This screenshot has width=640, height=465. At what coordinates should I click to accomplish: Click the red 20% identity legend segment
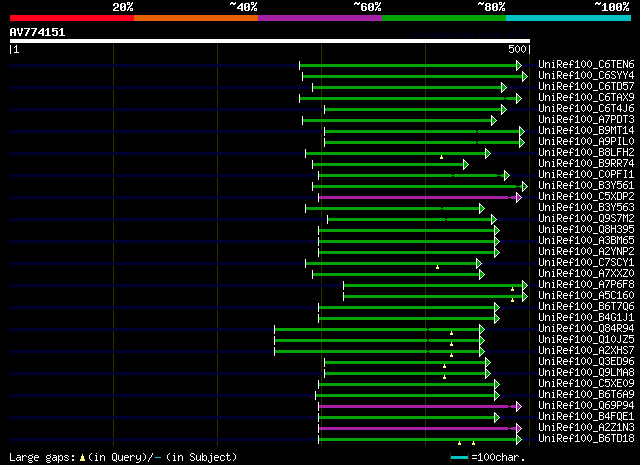[x=72, y=18]
